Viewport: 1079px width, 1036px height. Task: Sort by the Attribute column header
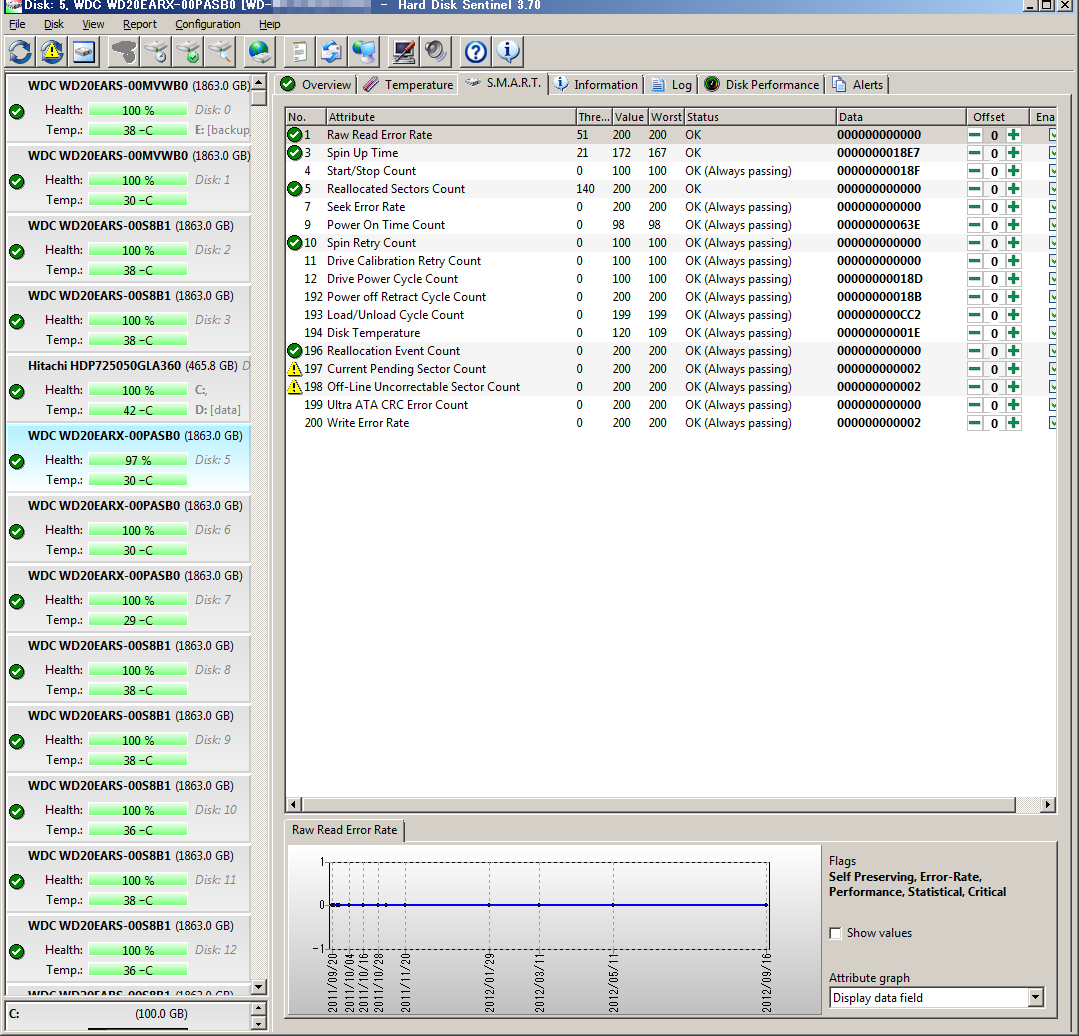[451, 117]
